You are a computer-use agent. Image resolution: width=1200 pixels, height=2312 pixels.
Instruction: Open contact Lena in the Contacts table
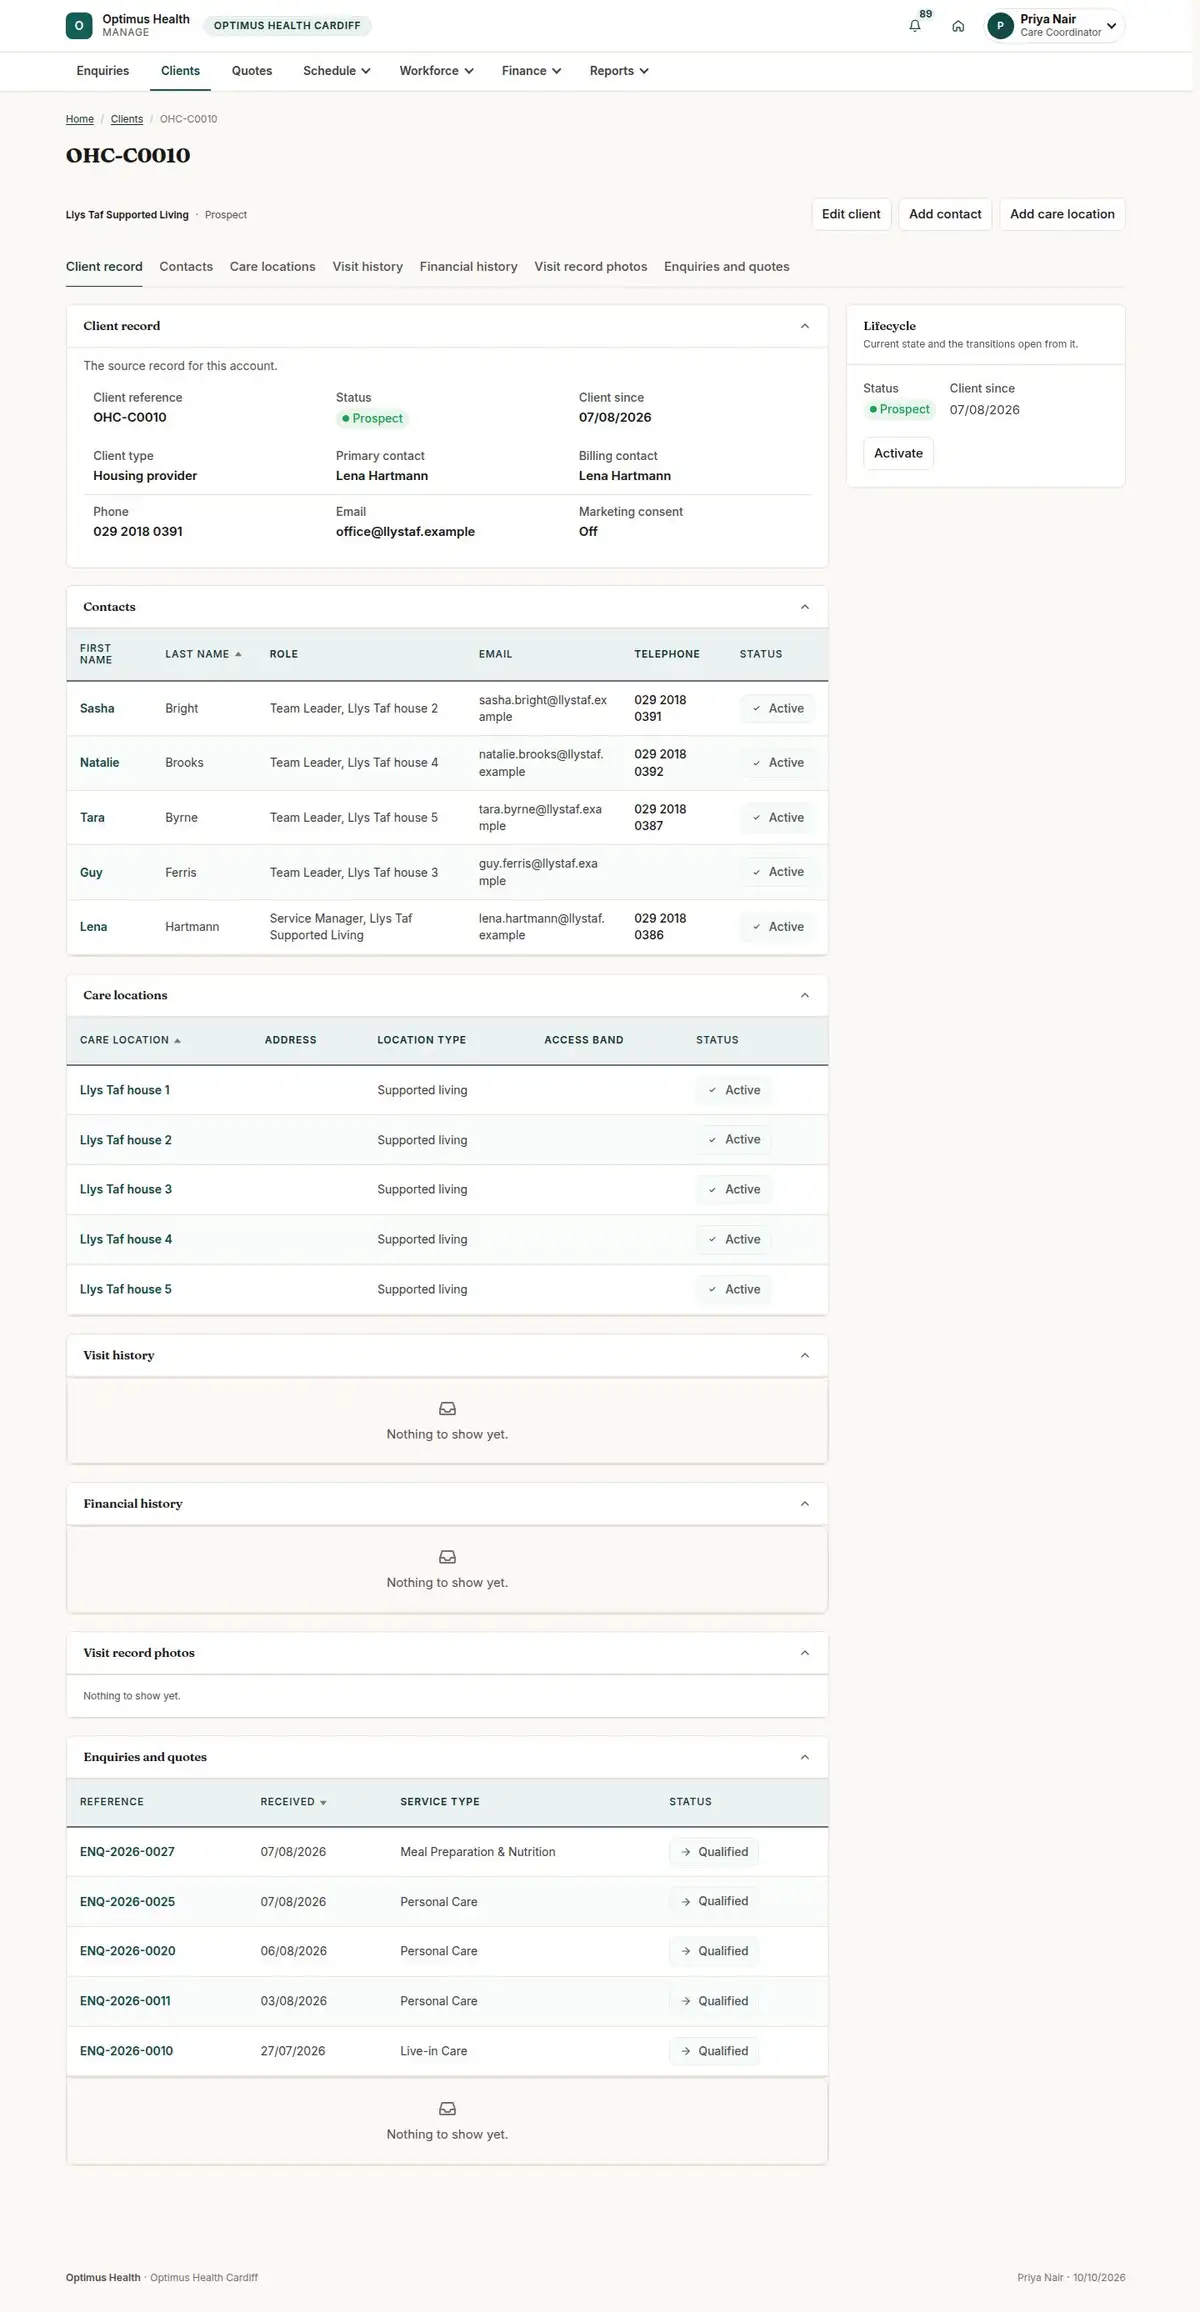tap(94, 927)
